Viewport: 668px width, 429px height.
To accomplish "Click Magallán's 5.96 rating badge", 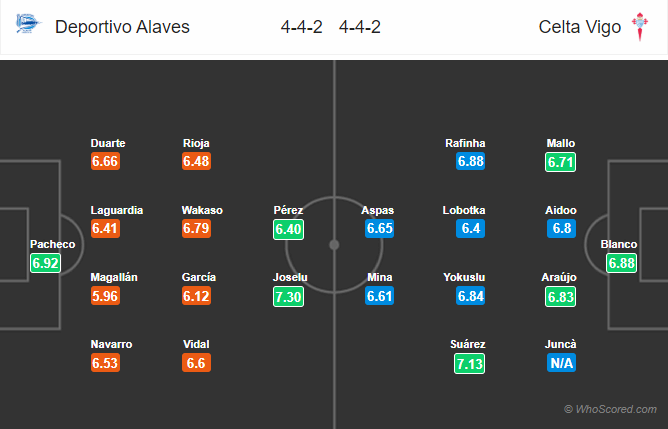I will (105, 296).
